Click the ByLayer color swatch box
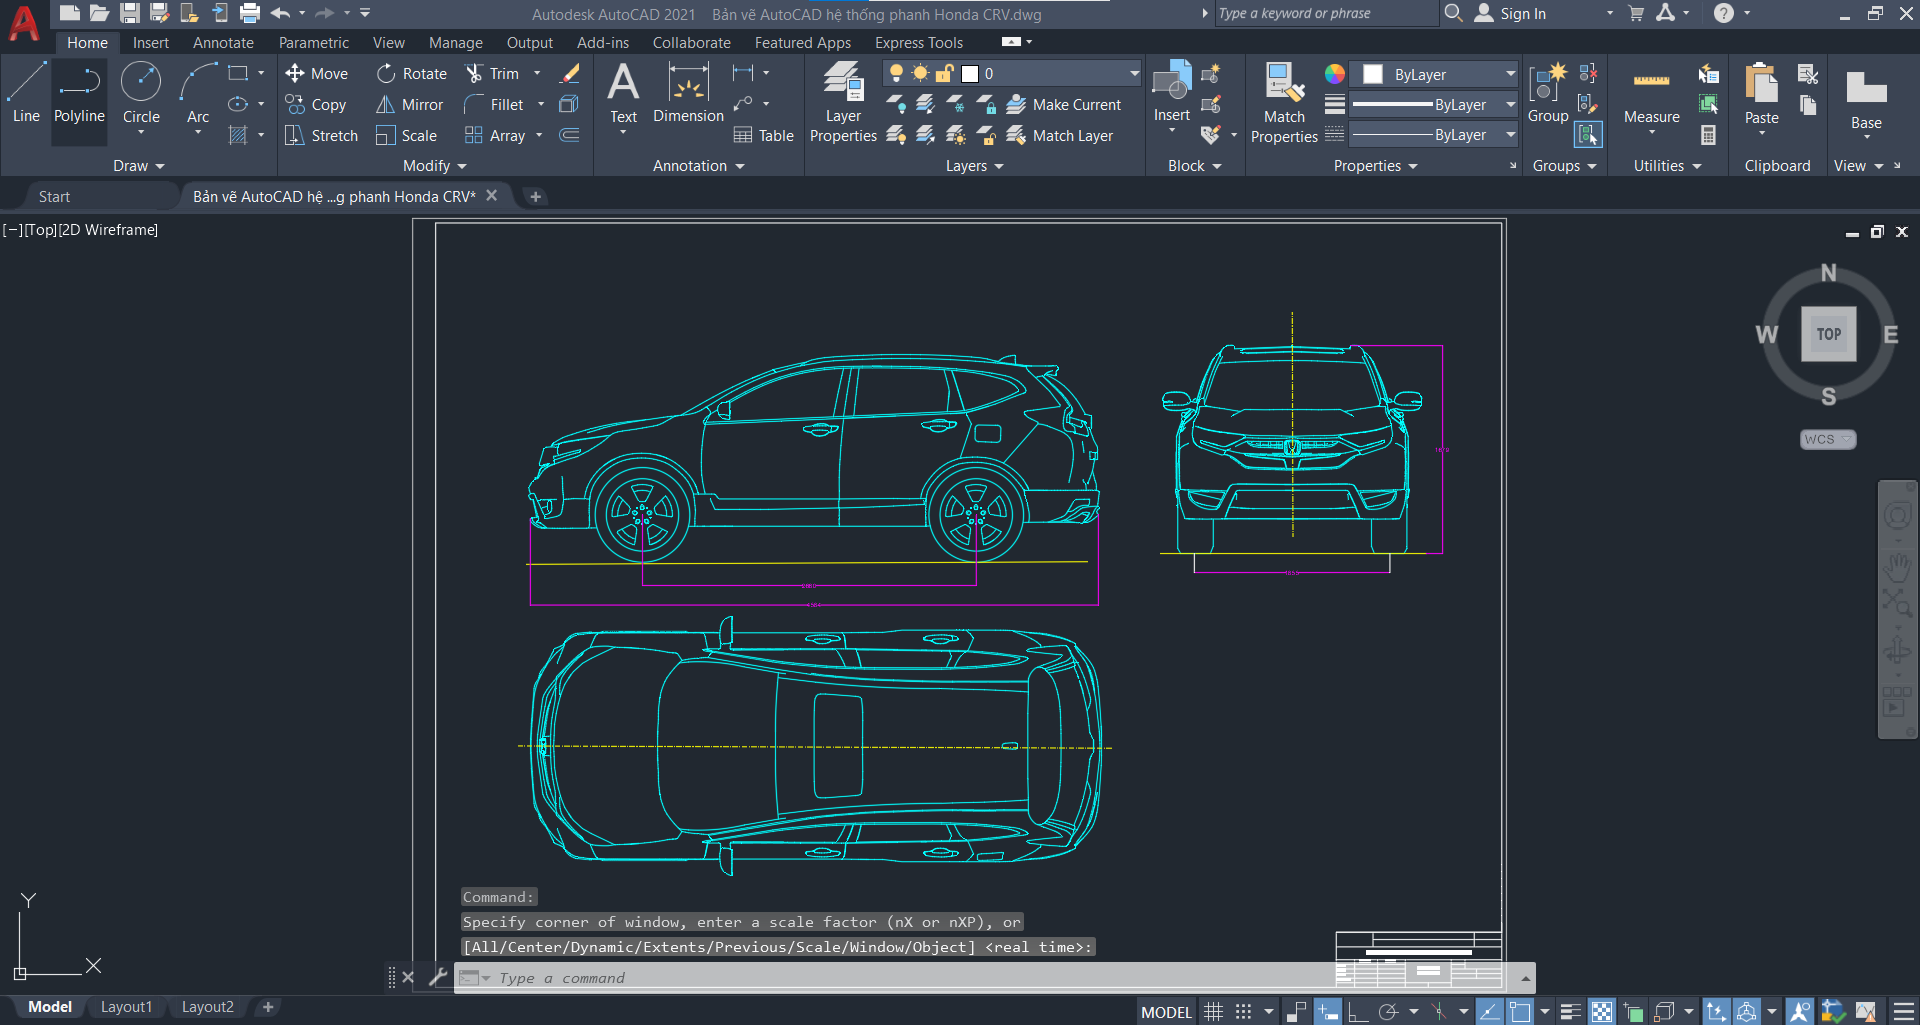Image resolution: width=1920 pixels, height=1025 pixels. (x=1373, y=74)
